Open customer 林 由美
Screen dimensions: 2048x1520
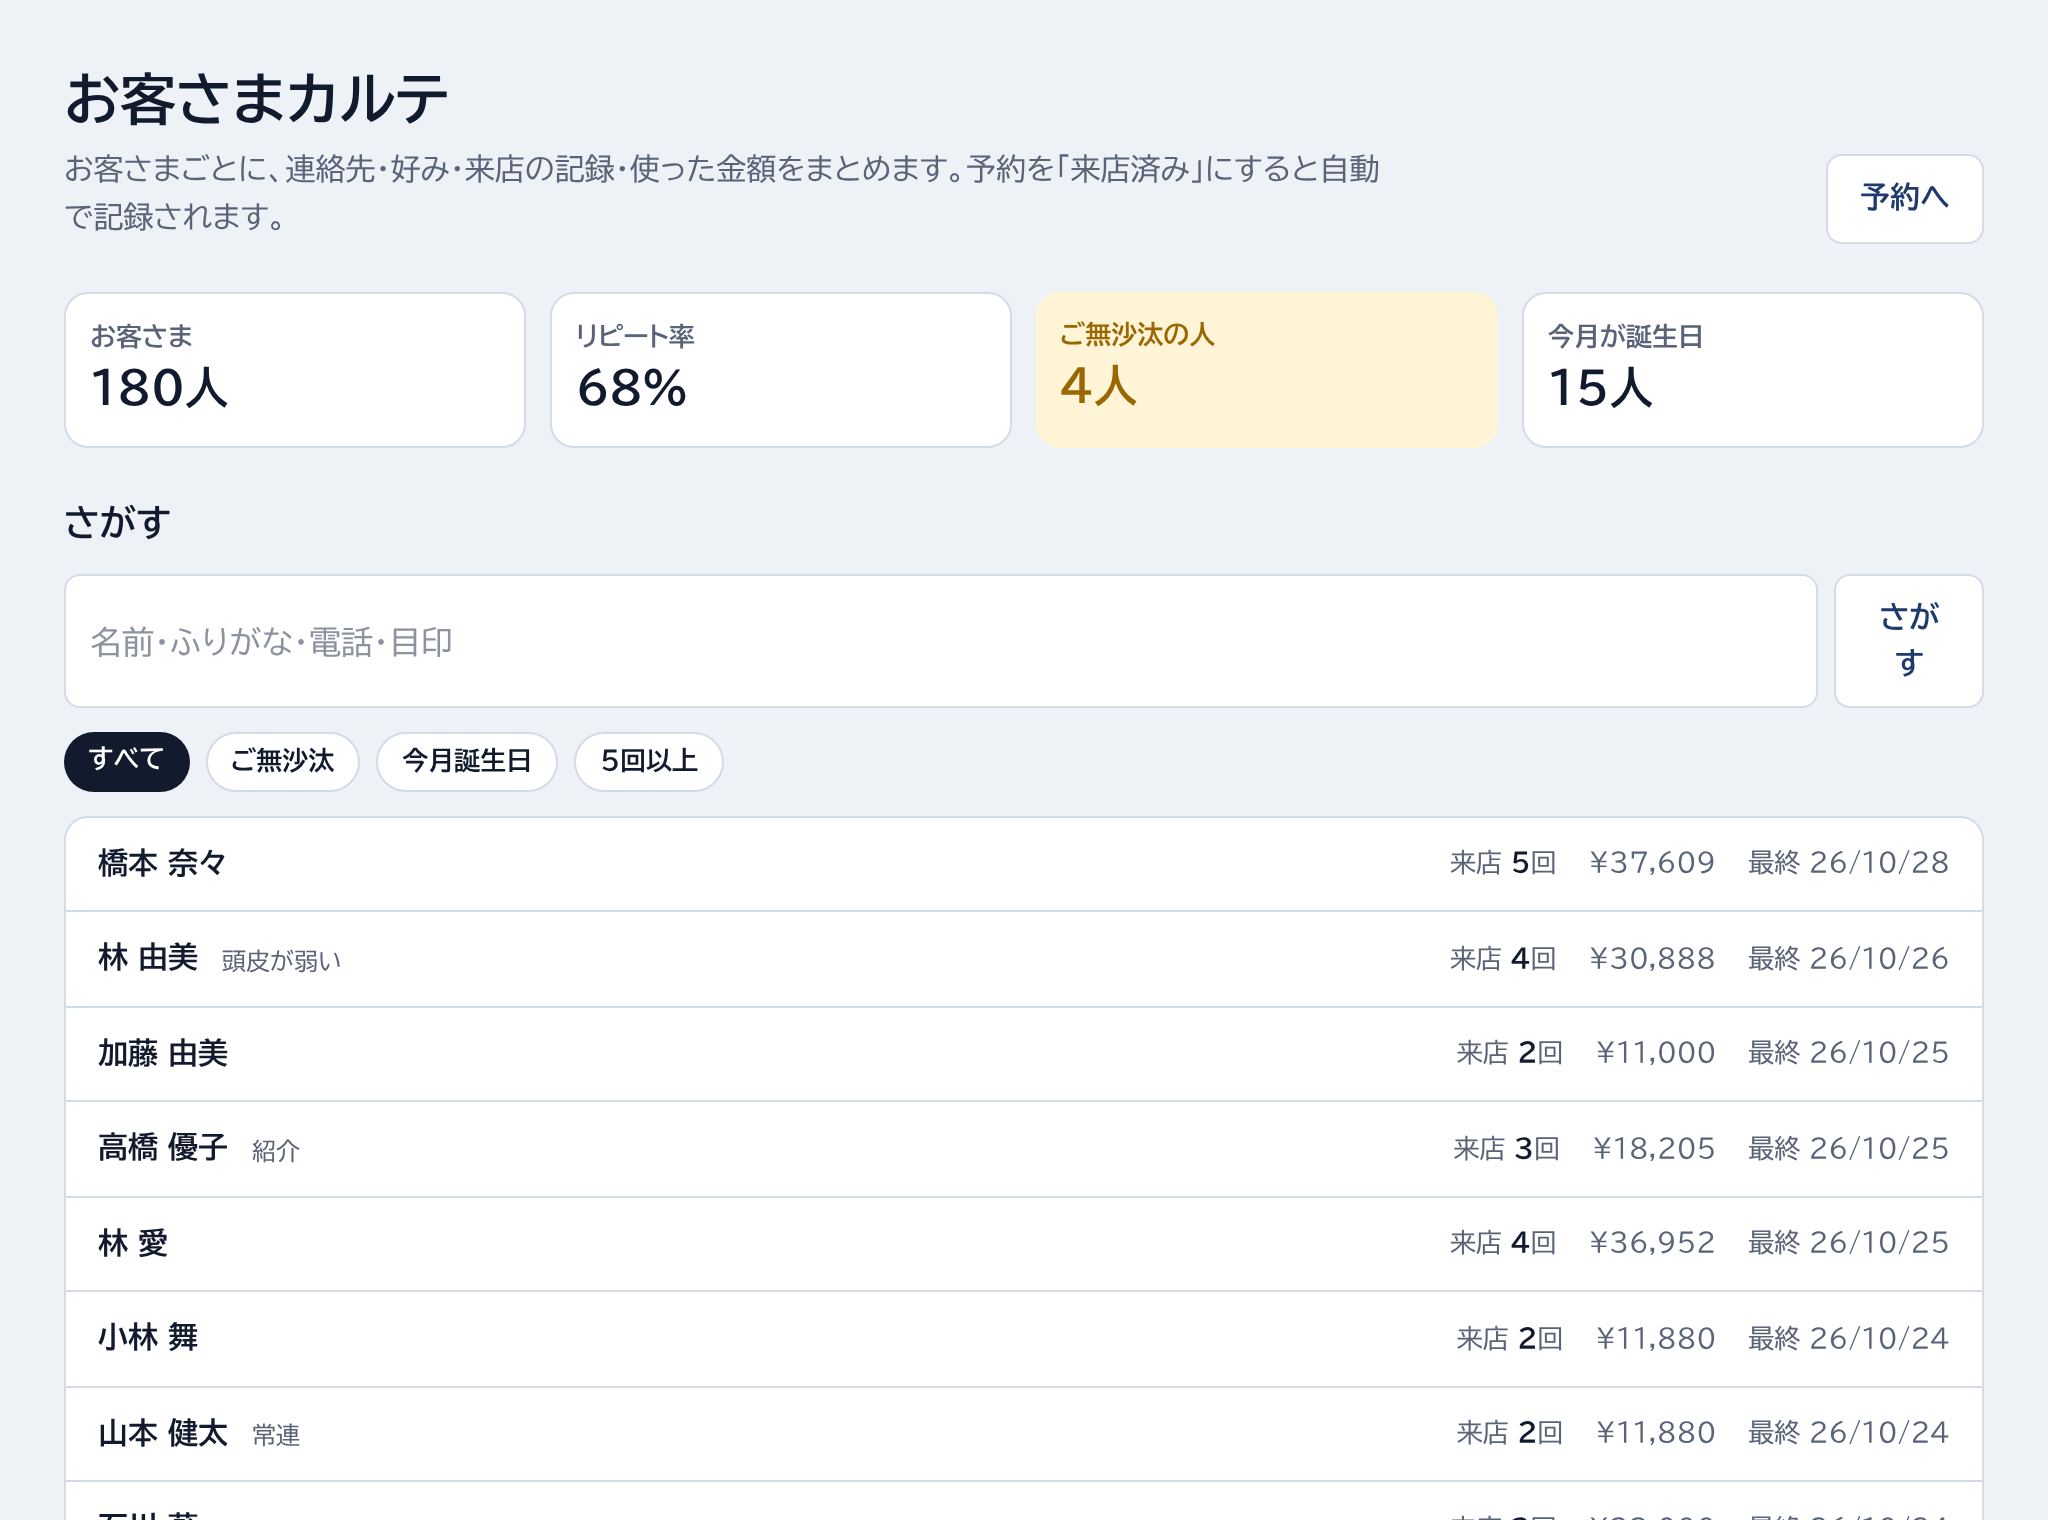pos(1024,959)
